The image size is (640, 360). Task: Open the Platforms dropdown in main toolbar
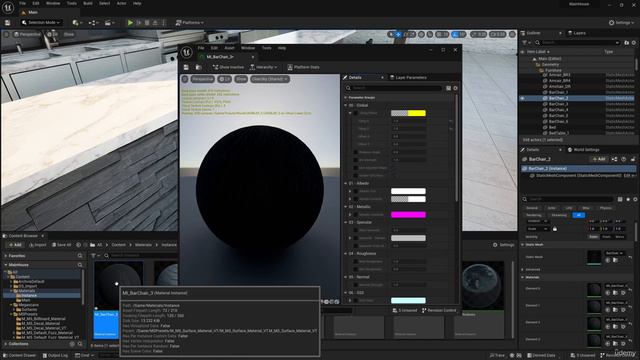pos(190,23)
